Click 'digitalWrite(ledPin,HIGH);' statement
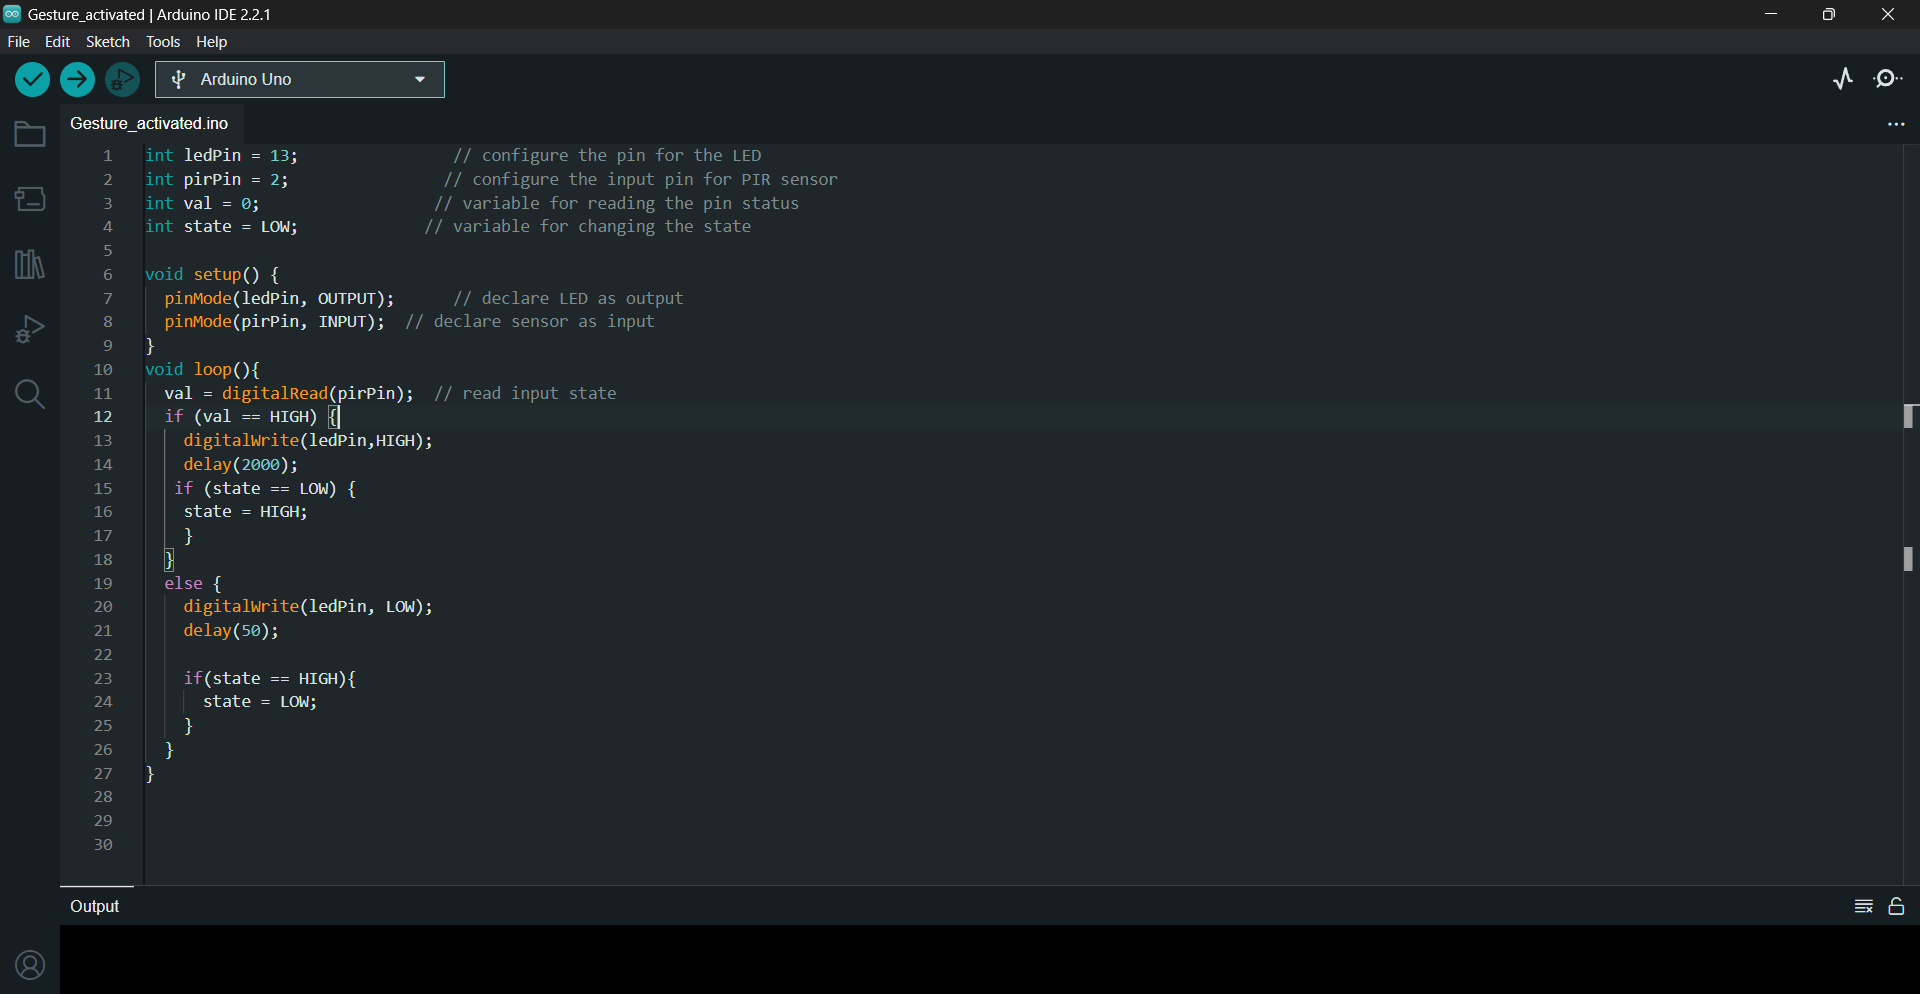 (308, 441)
